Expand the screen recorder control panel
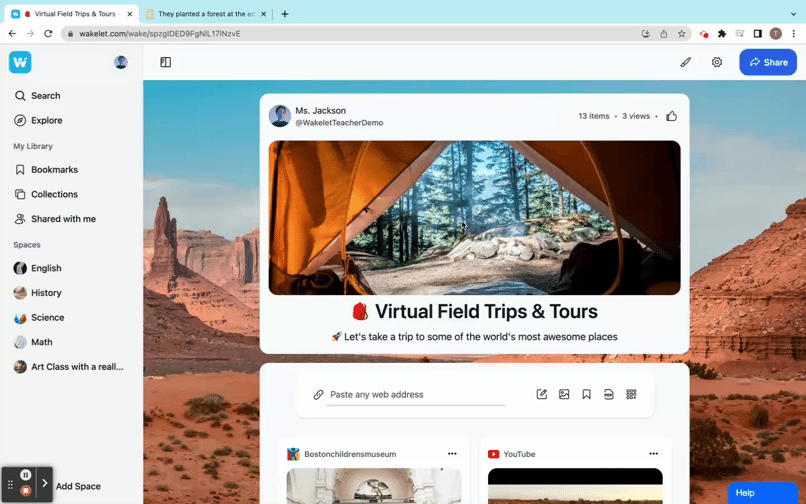 tap(45, 483)
